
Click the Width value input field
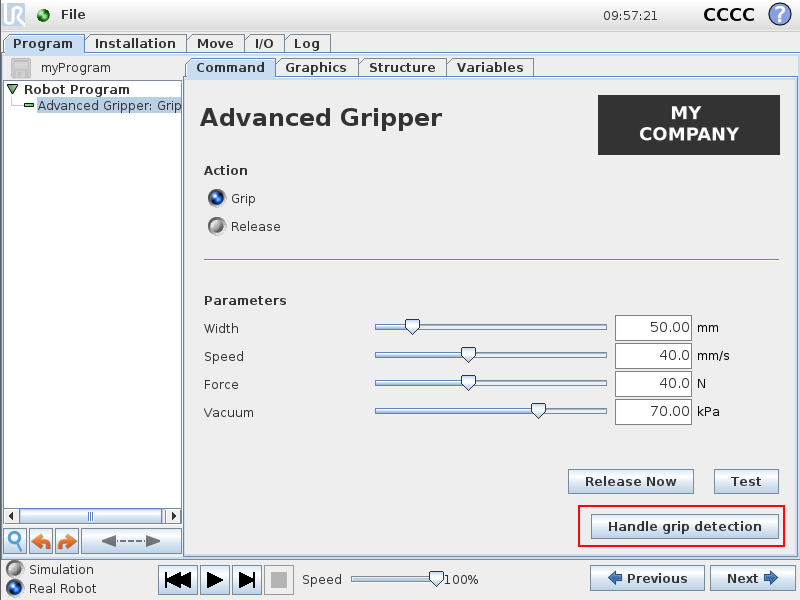(x=654, y=327)
